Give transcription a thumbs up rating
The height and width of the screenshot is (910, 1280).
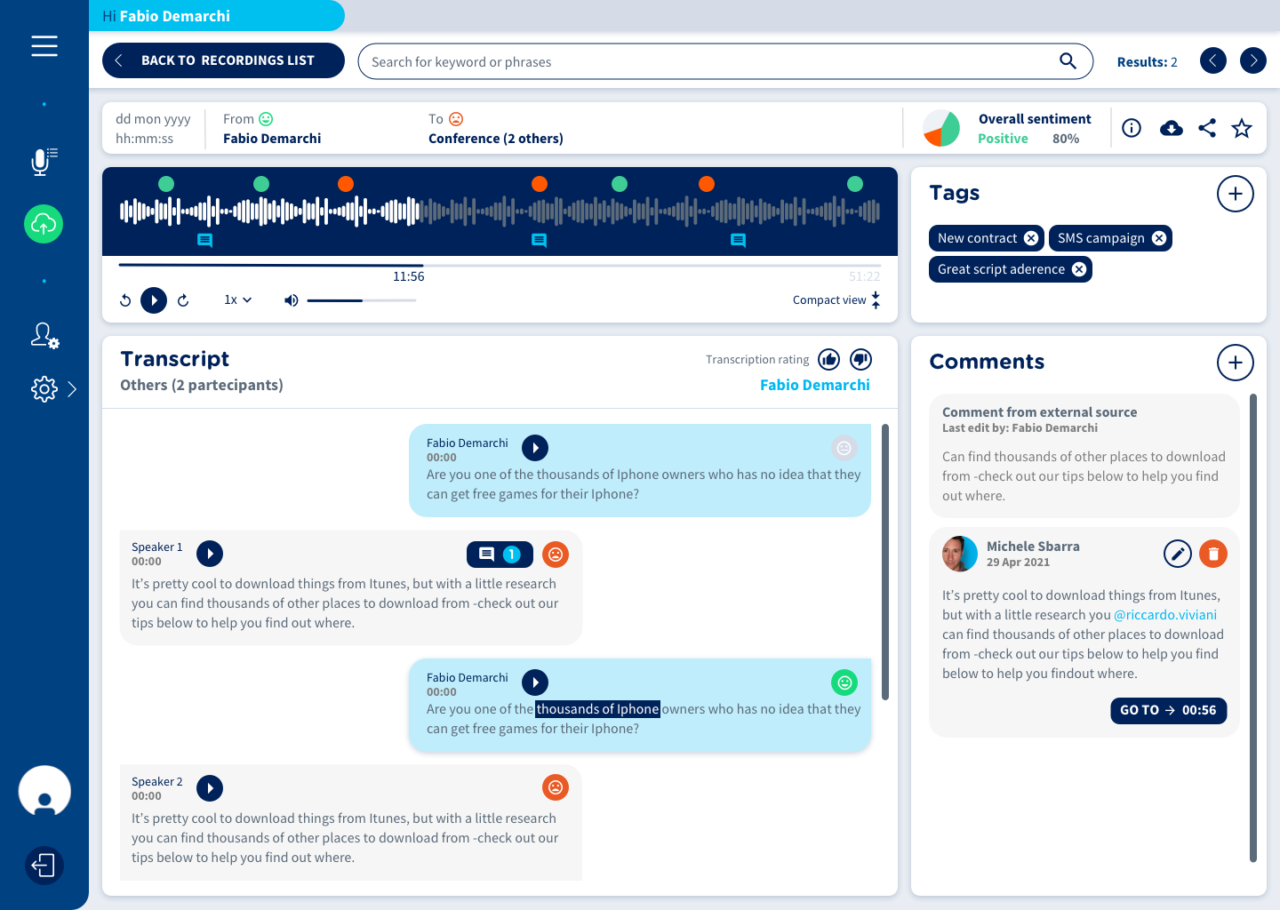tap(828, 359)
